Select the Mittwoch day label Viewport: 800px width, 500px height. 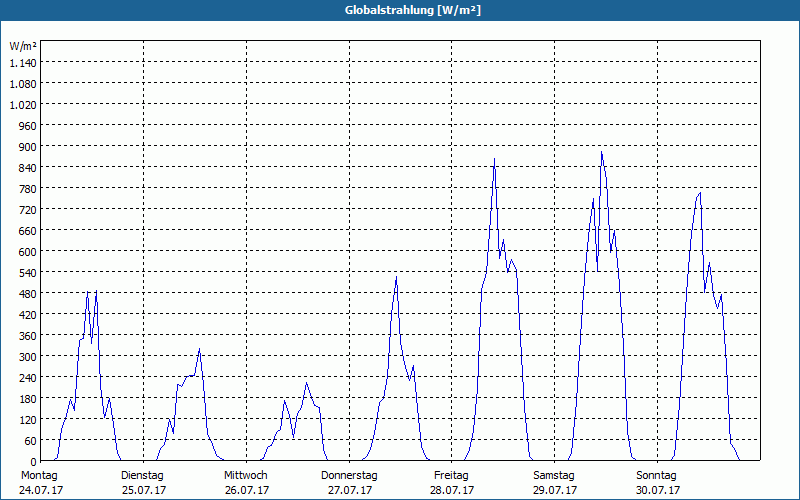pyautogui.click(x=245, y=476)
